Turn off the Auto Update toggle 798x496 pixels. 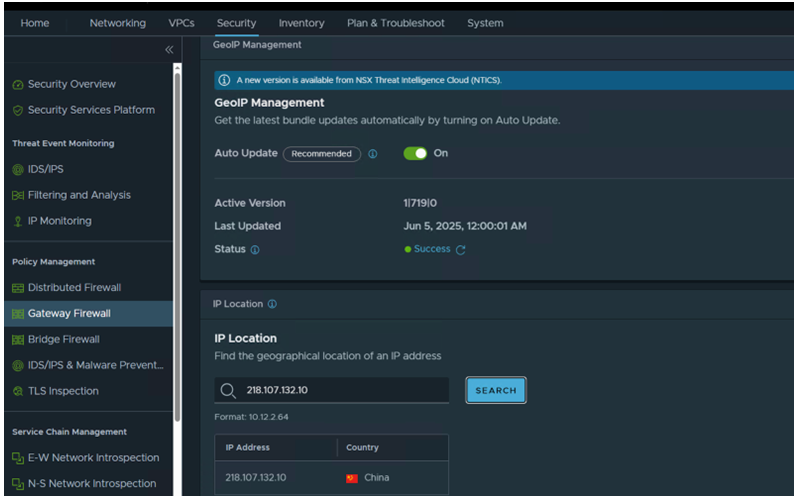point(415,154)
